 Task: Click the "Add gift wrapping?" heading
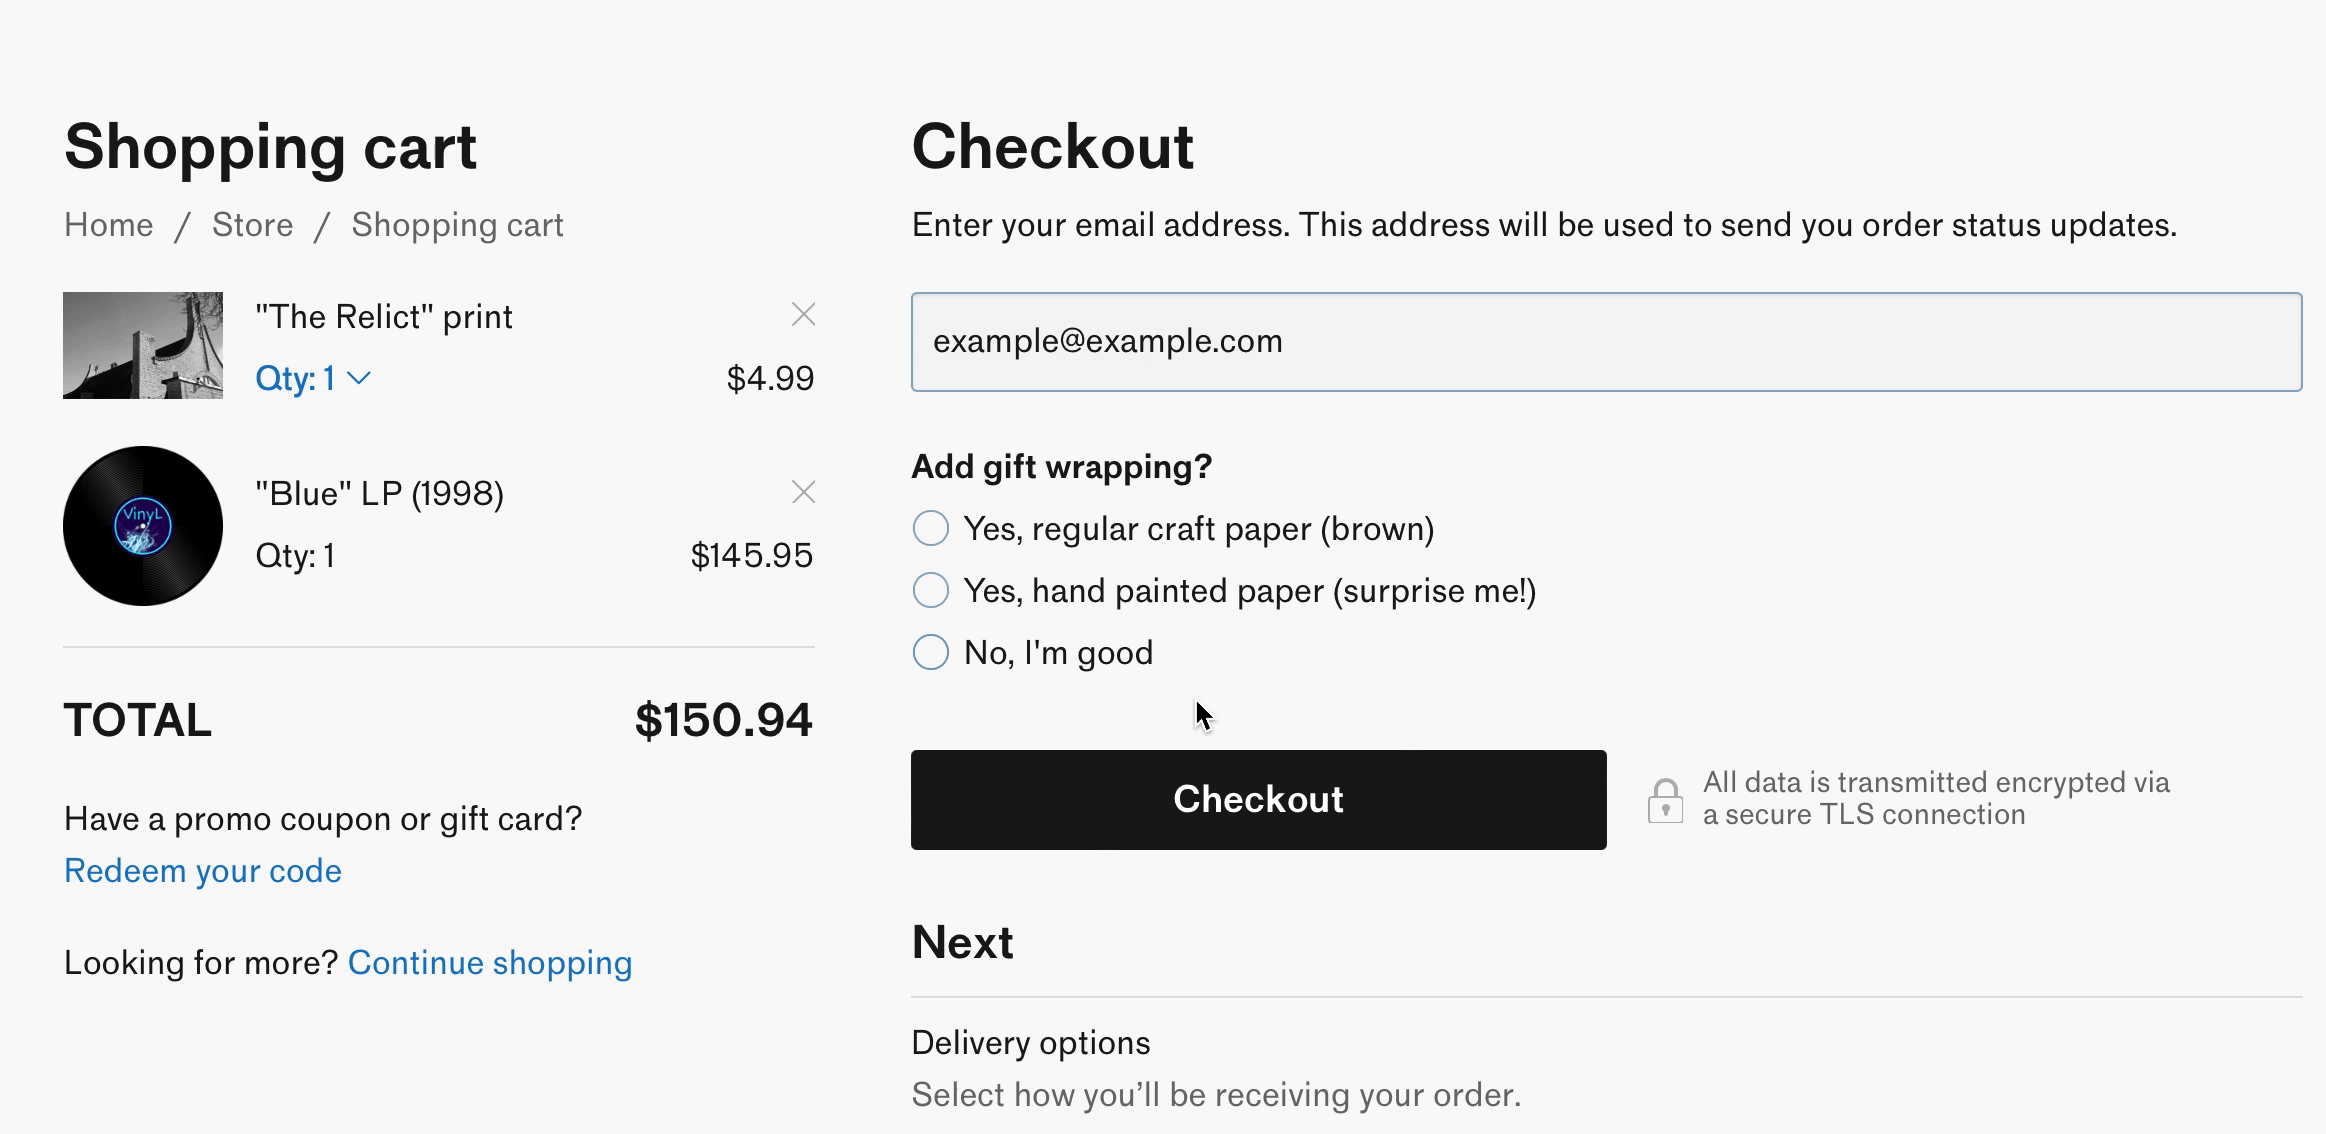(x=1060, y=466)
